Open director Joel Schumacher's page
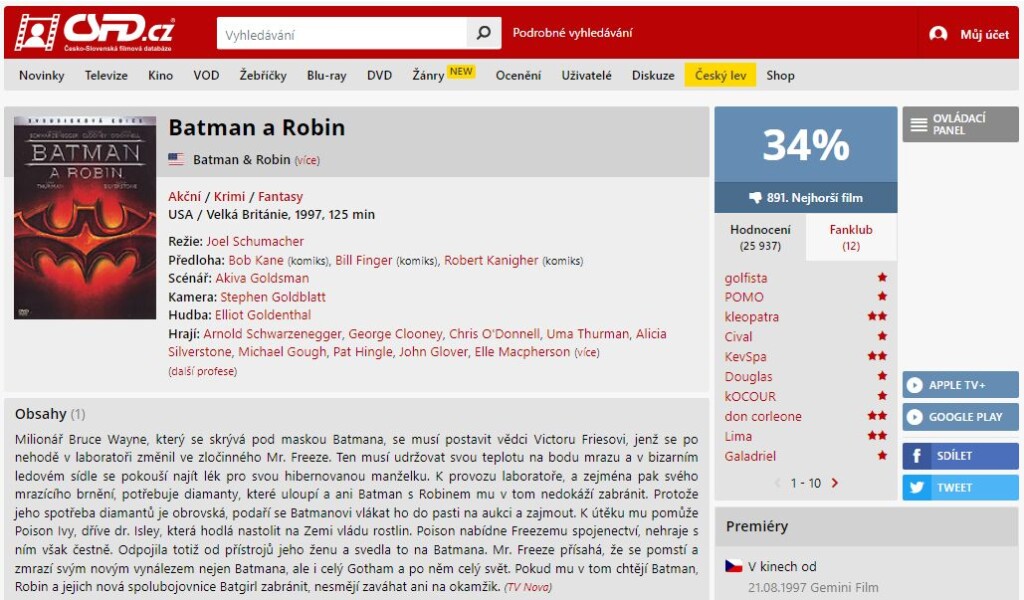The height and width of the screenshot is (600, 1024). pyautogui.click(x=255, y=242)
